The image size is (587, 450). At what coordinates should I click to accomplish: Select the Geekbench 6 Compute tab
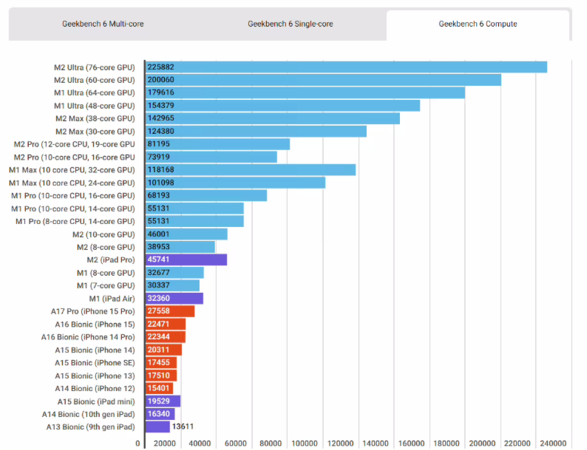[x=478, y=24]
